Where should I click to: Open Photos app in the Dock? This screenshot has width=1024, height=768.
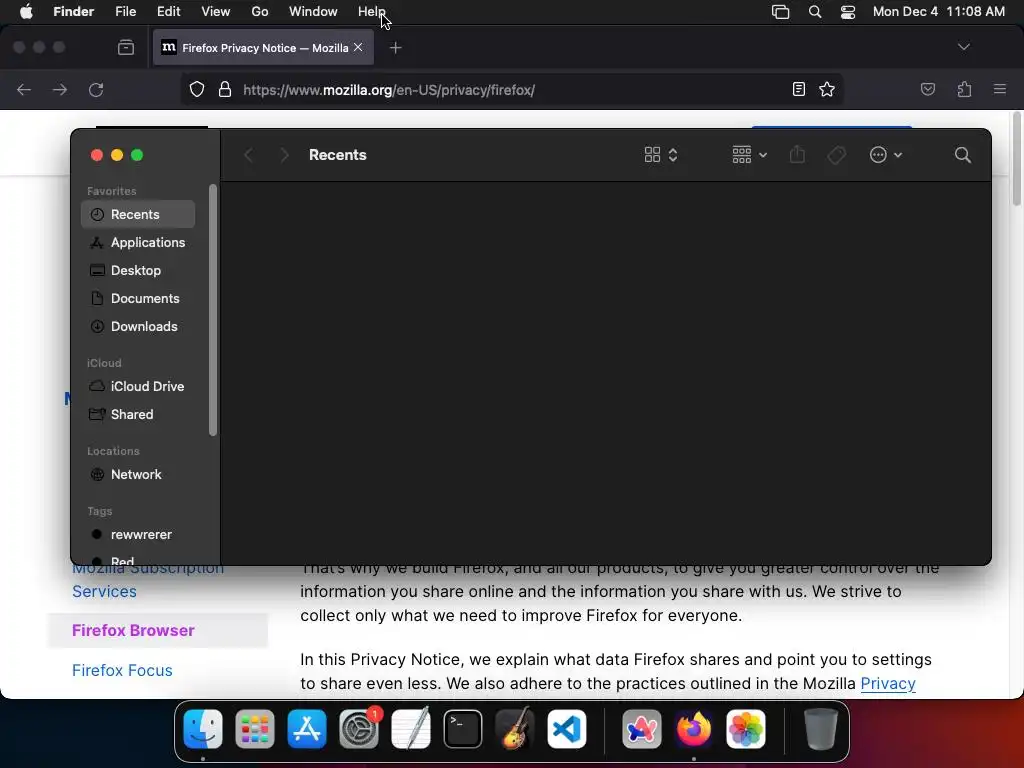tap(746, 729)
